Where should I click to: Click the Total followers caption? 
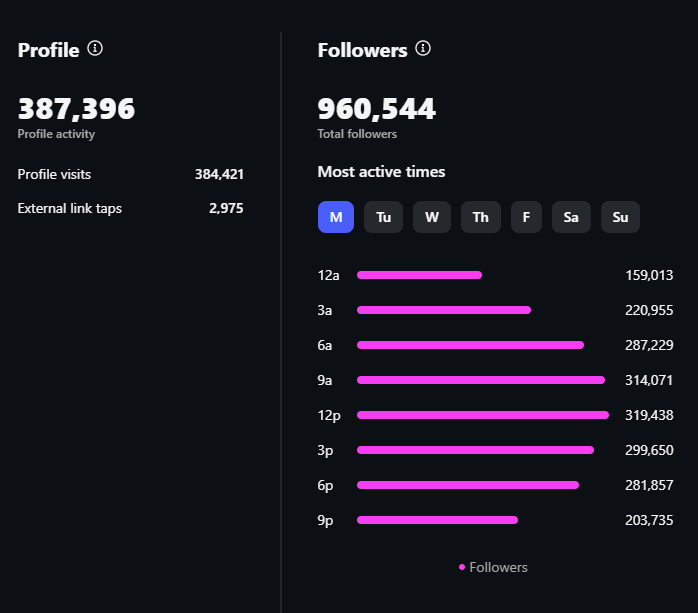pos(357,134)
